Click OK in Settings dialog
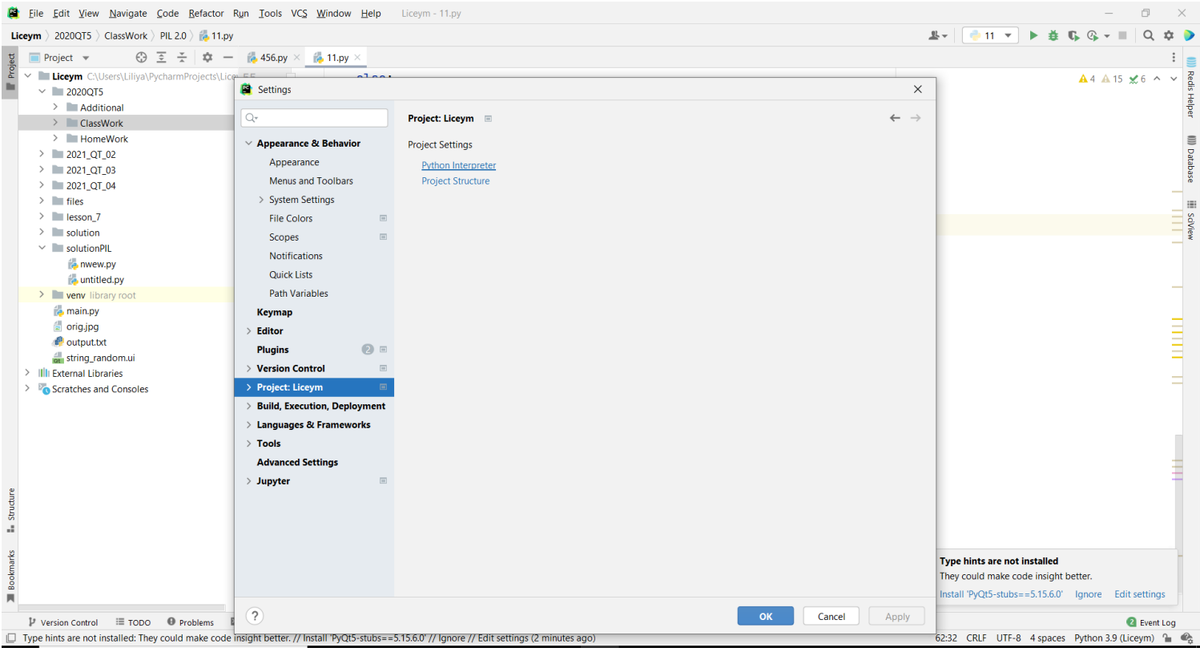 (765, 616)
